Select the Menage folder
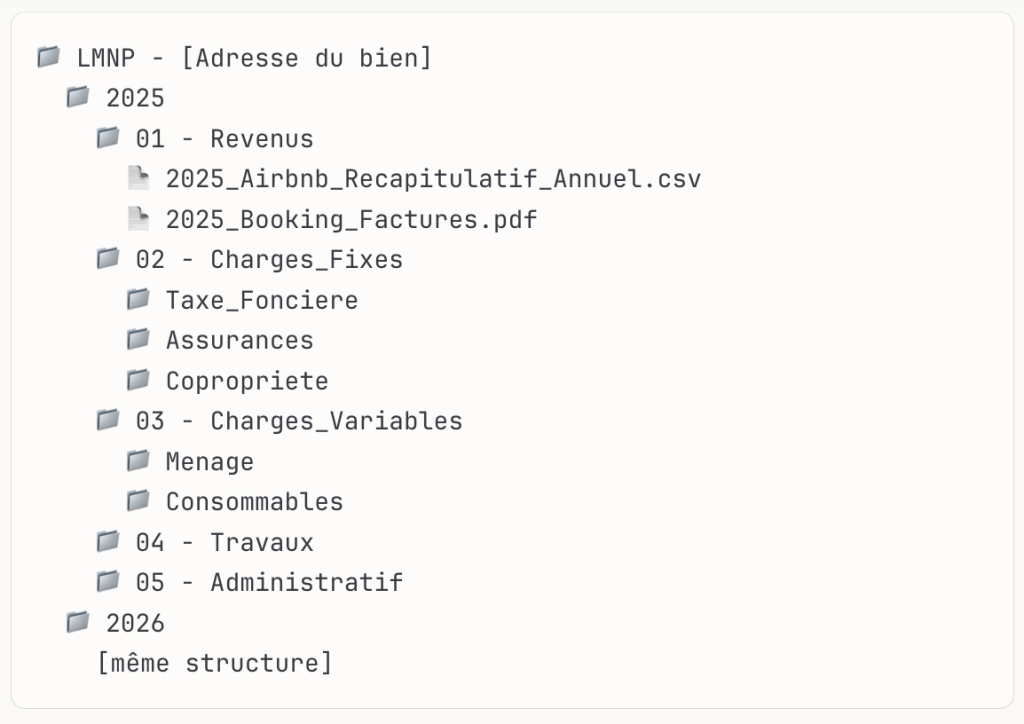The image size is (1024, 724). (209, 462)
